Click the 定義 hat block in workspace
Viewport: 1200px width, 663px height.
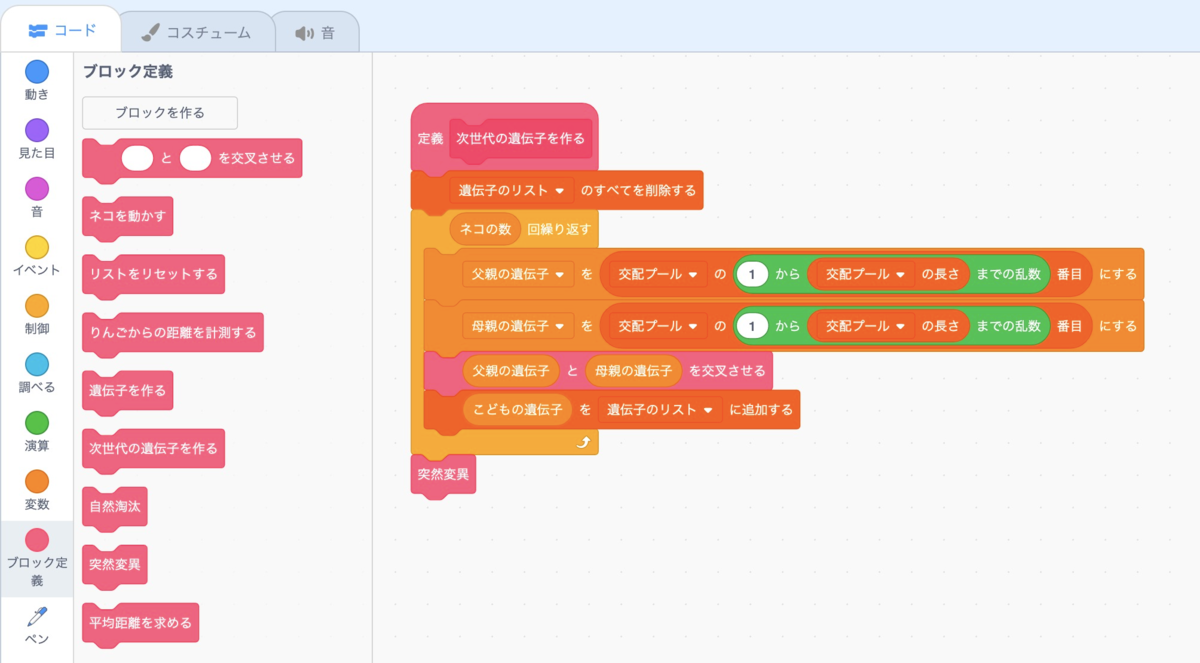(505, 138)
